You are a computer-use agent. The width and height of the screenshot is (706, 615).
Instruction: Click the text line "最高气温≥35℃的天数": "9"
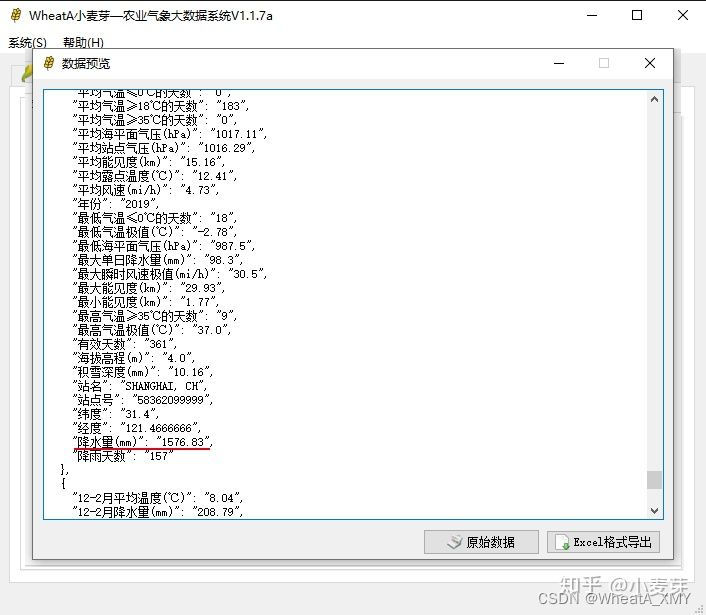tap(155, 316)
